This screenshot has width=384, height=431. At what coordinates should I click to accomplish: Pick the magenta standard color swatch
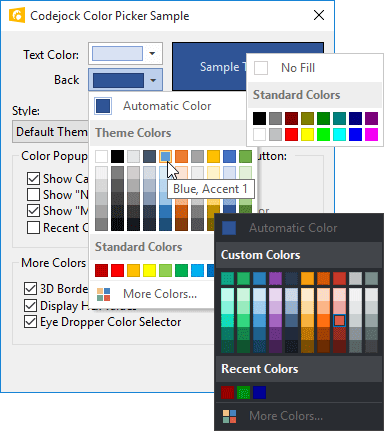[x=371, y=134]
